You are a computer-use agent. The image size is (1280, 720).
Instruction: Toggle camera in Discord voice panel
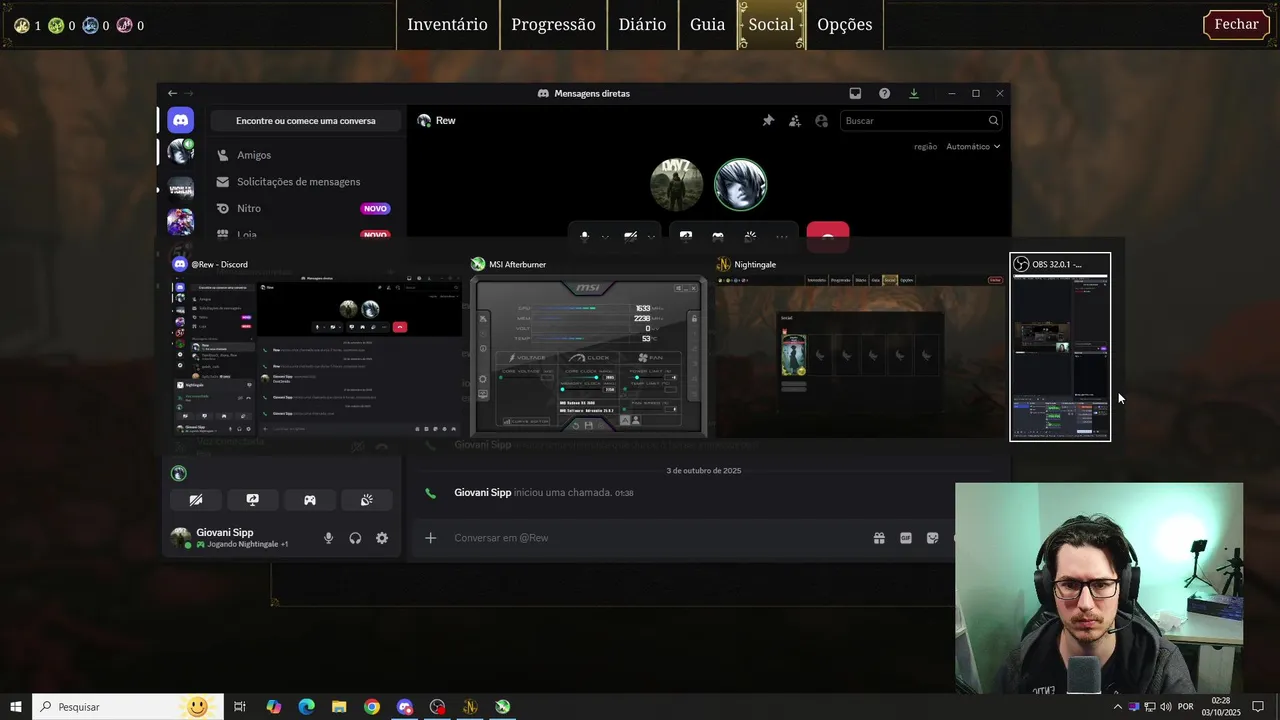196,500
